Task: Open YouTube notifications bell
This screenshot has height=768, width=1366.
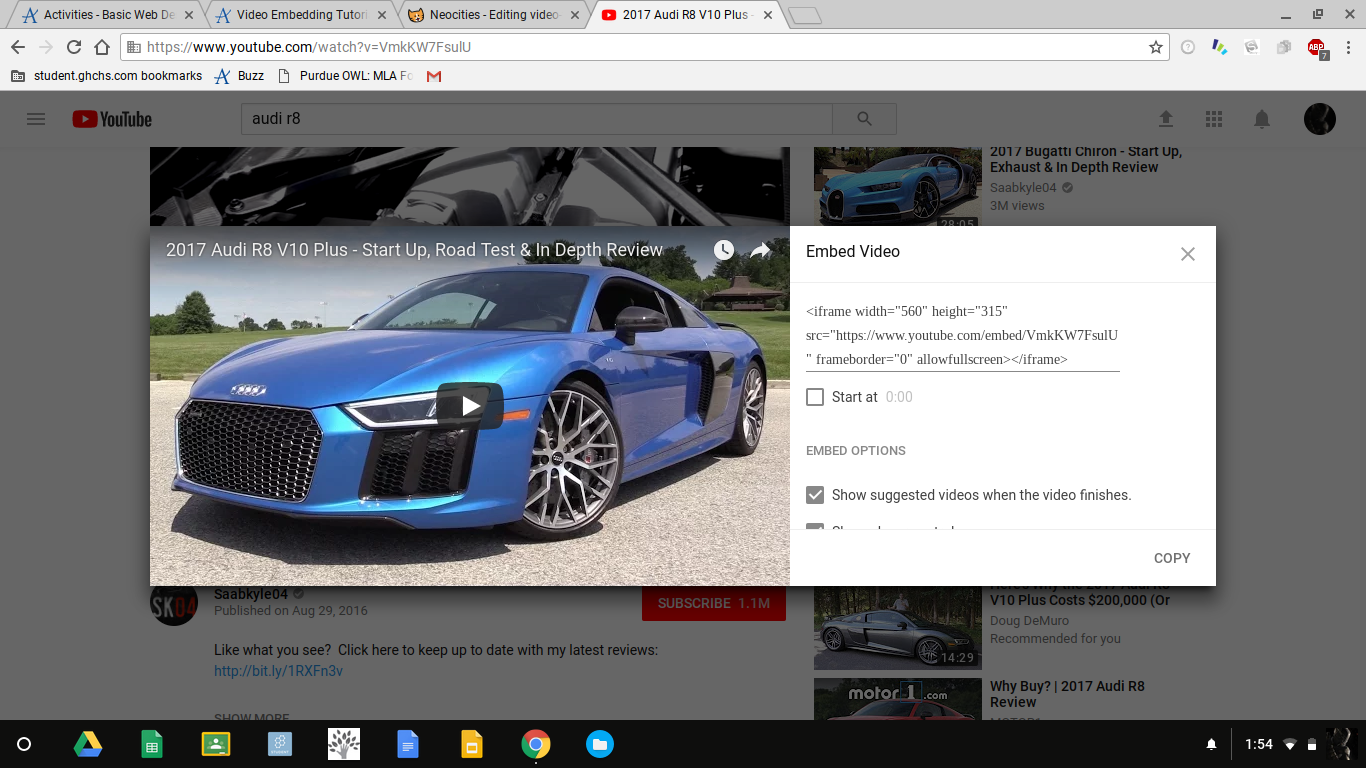Action: tap(1262, 119)
